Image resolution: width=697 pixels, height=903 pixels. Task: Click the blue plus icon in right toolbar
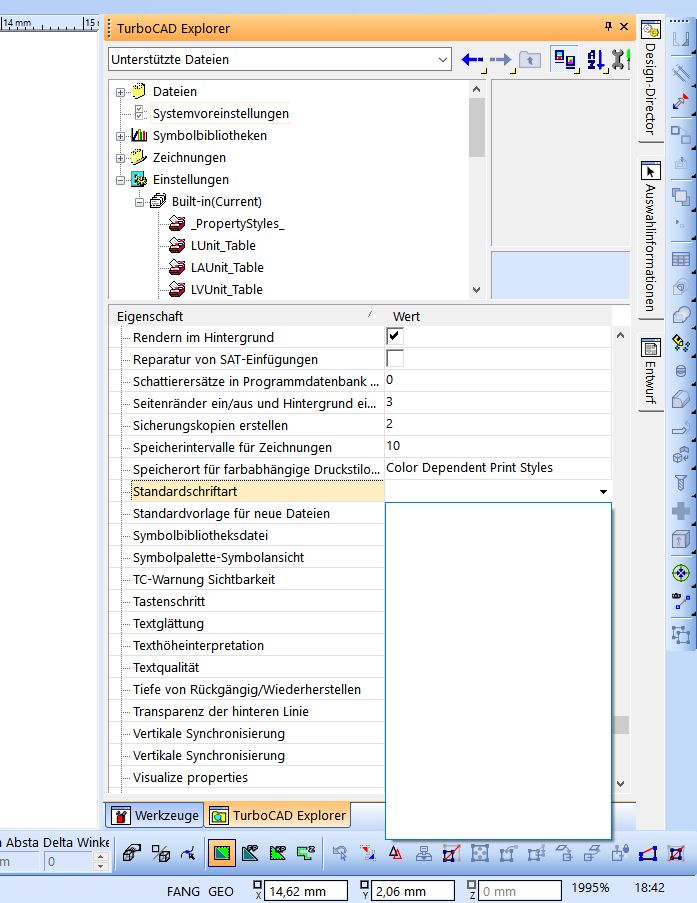681,511
